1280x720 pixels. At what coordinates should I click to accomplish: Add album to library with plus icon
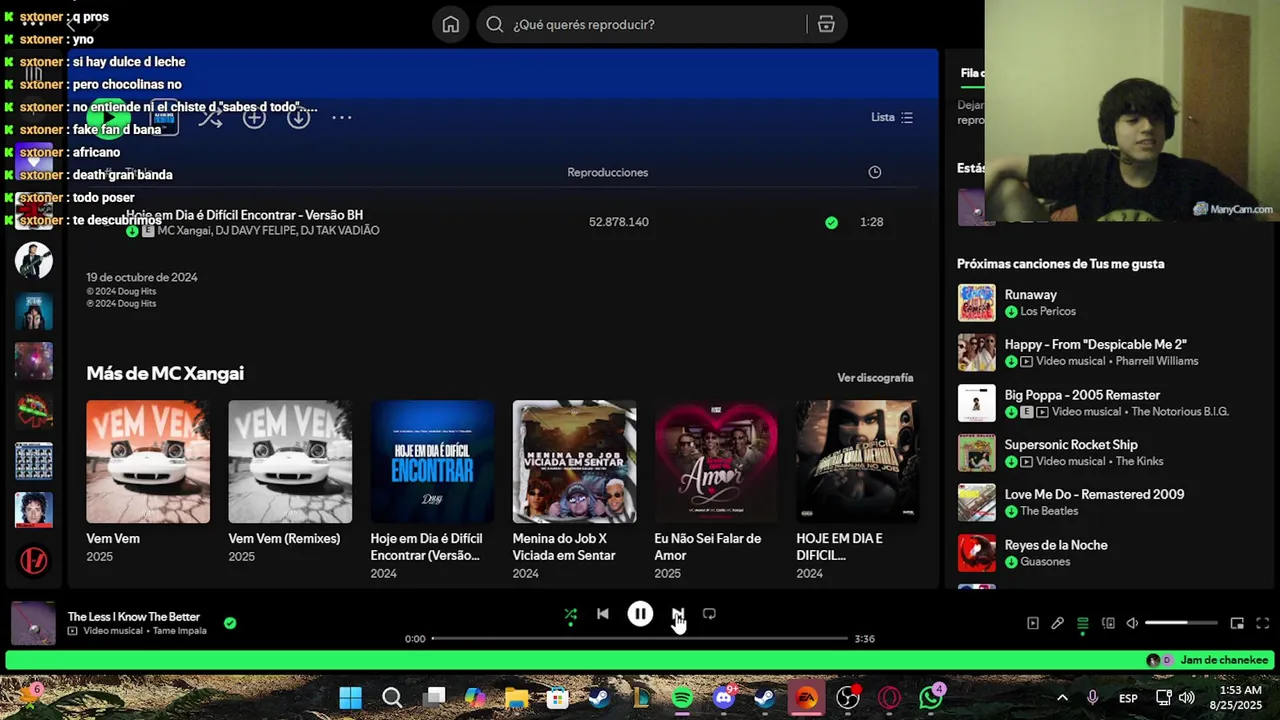[x=254, y=118]
